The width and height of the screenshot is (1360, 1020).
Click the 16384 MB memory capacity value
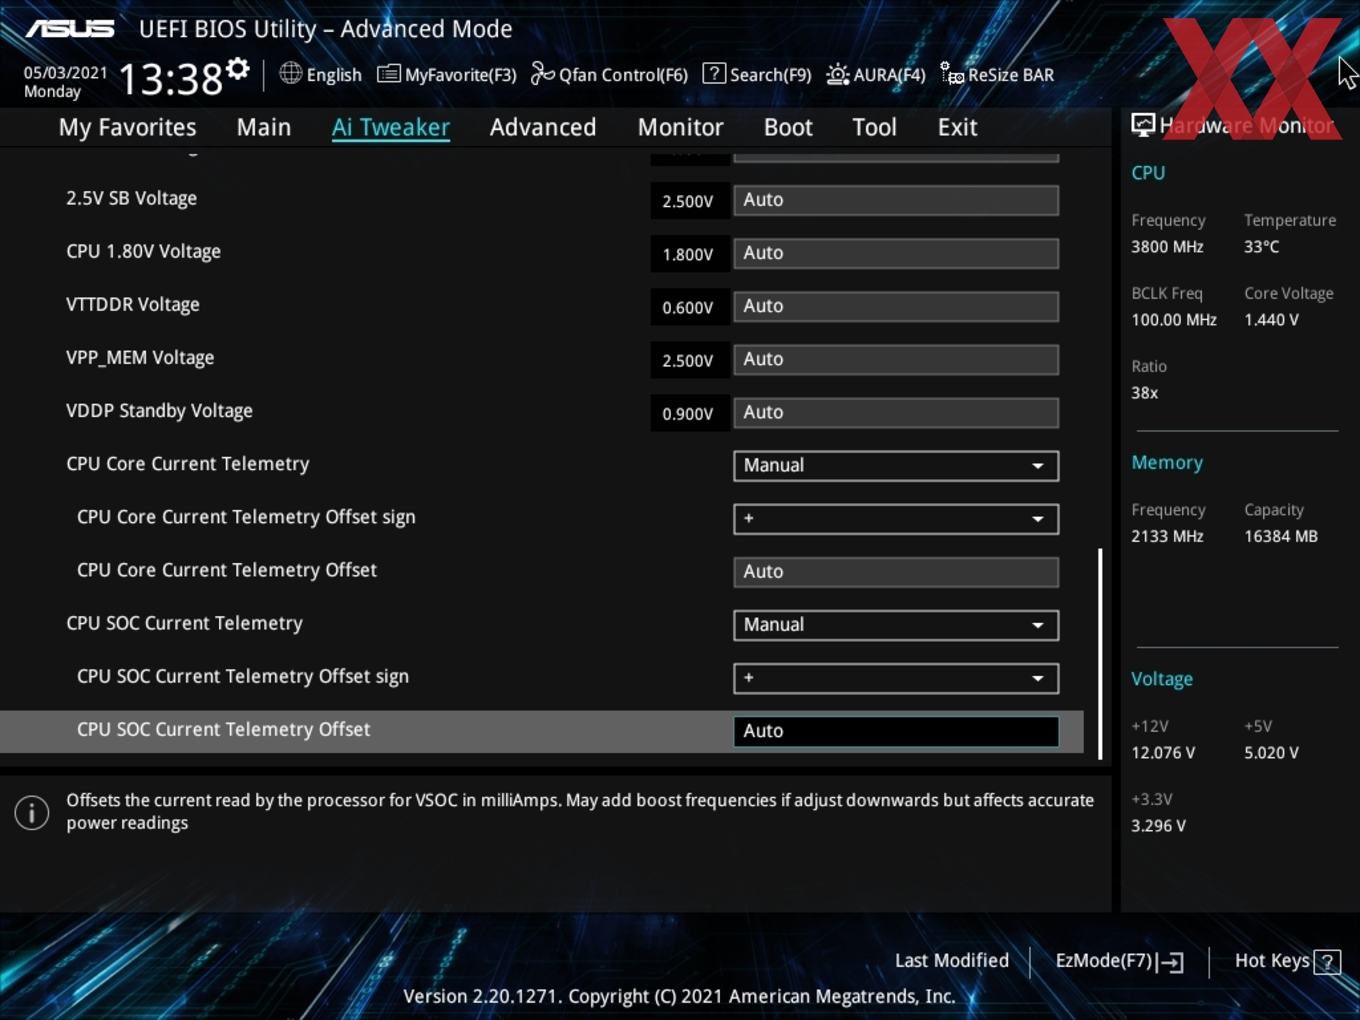(x=1281, y=536)
